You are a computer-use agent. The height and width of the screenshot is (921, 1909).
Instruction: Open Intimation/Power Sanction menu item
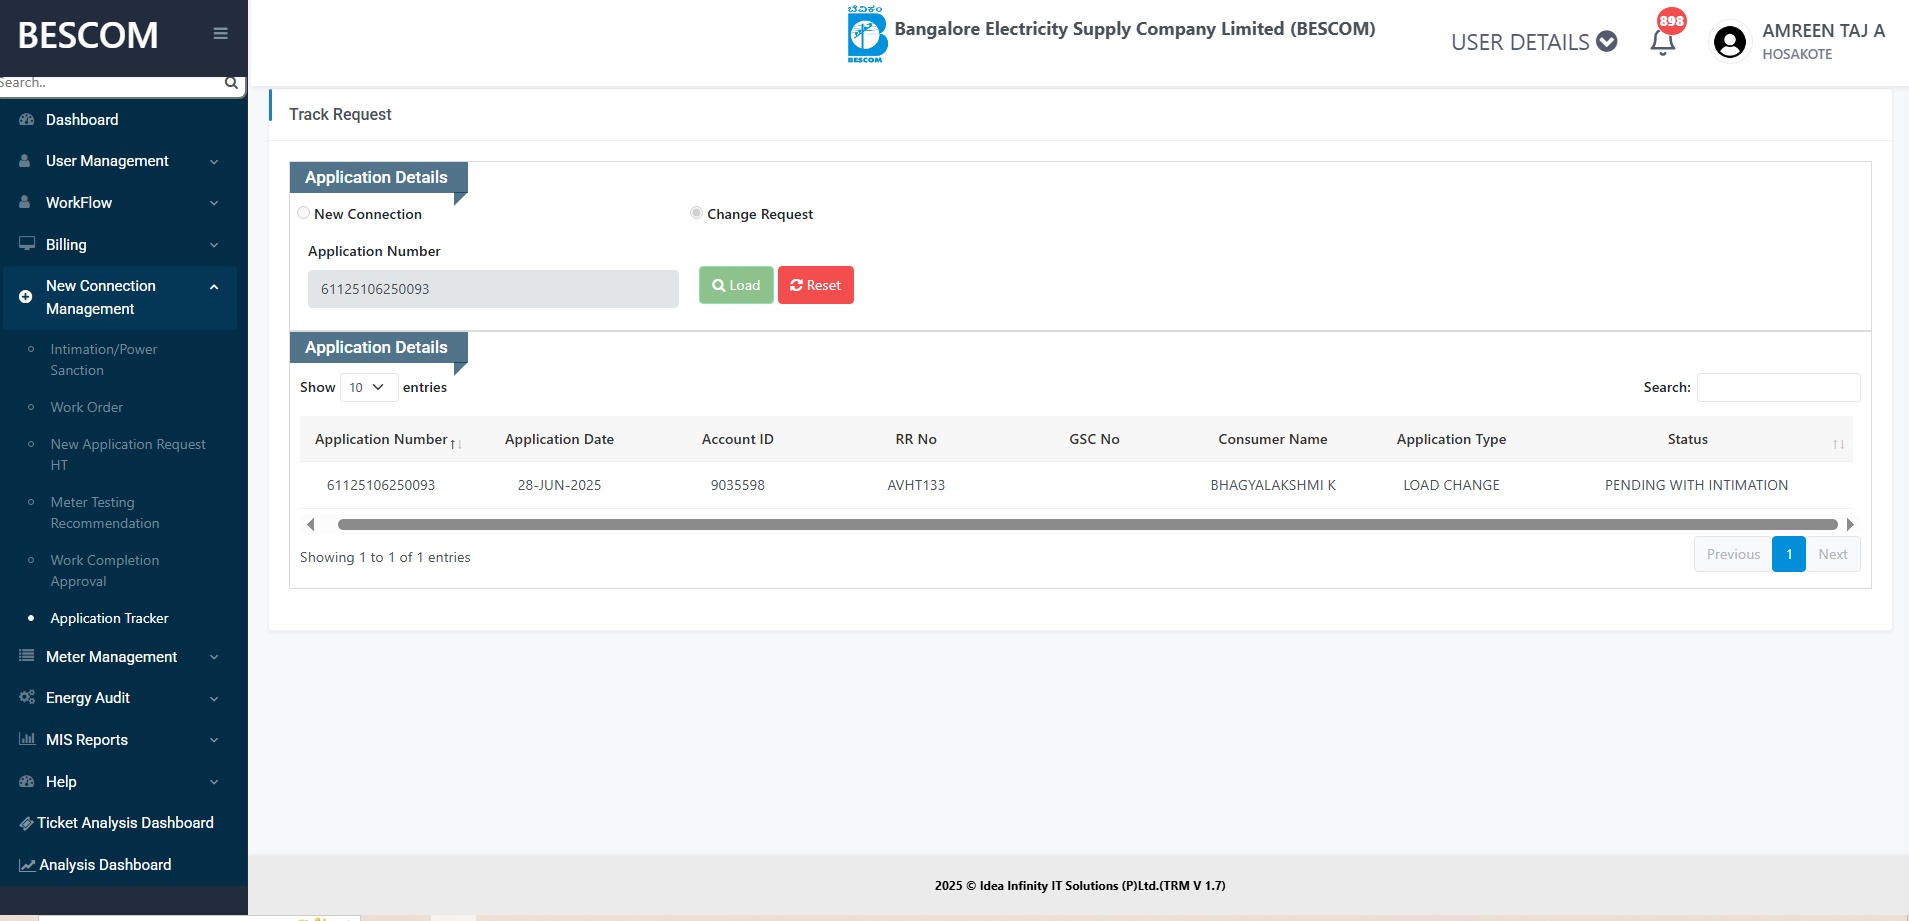coord(104,360)
